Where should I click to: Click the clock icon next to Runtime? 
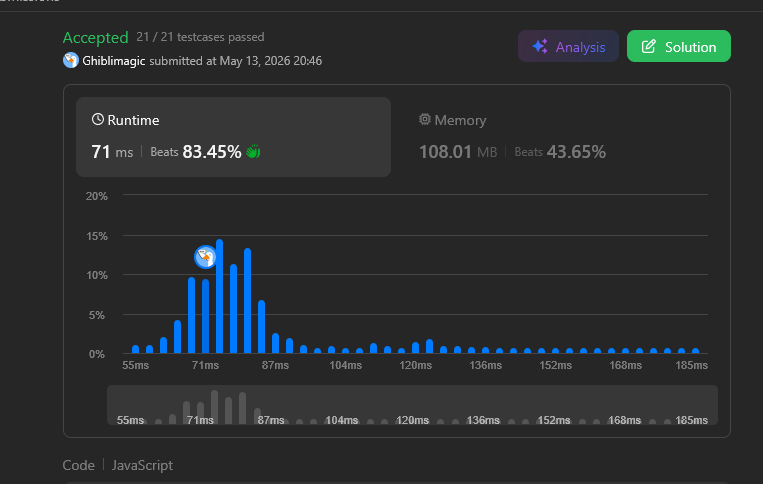point(98,119)
